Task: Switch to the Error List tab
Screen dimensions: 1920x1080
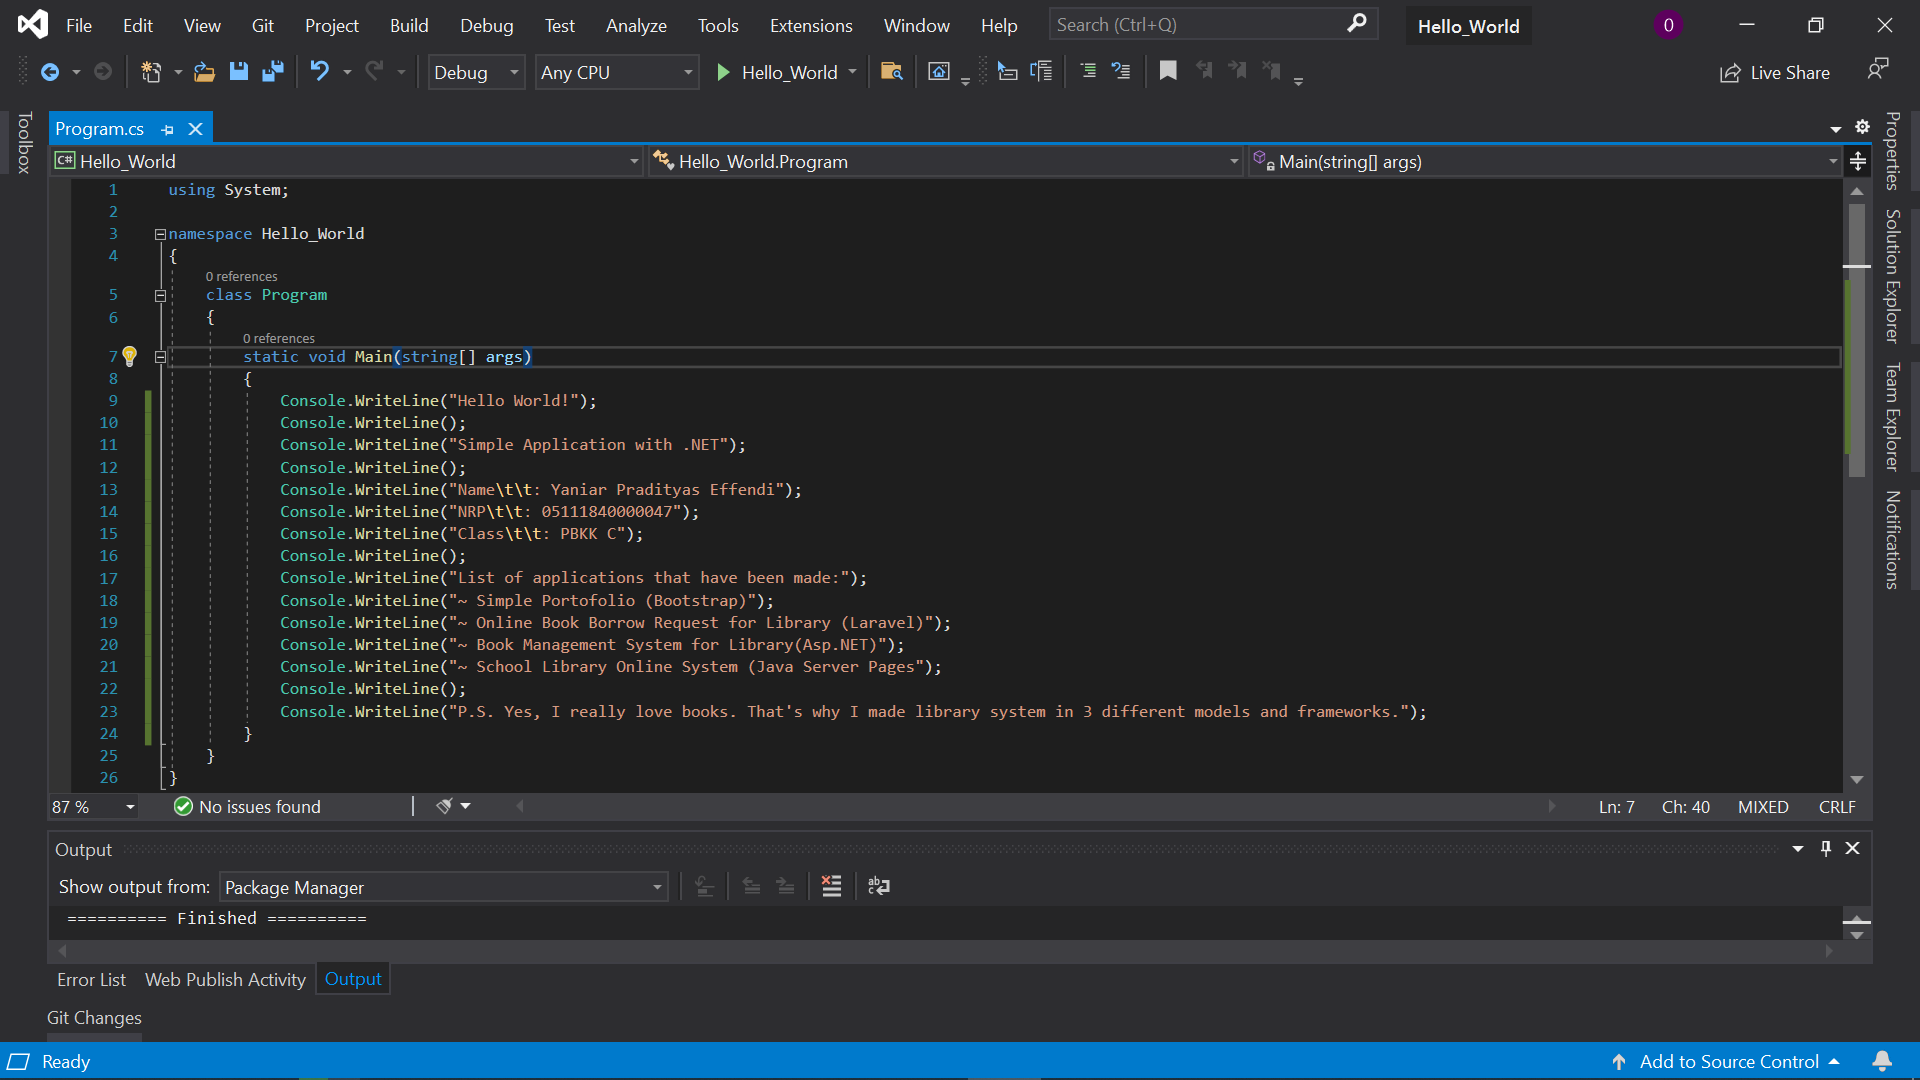Action: [x=91, y=979]
